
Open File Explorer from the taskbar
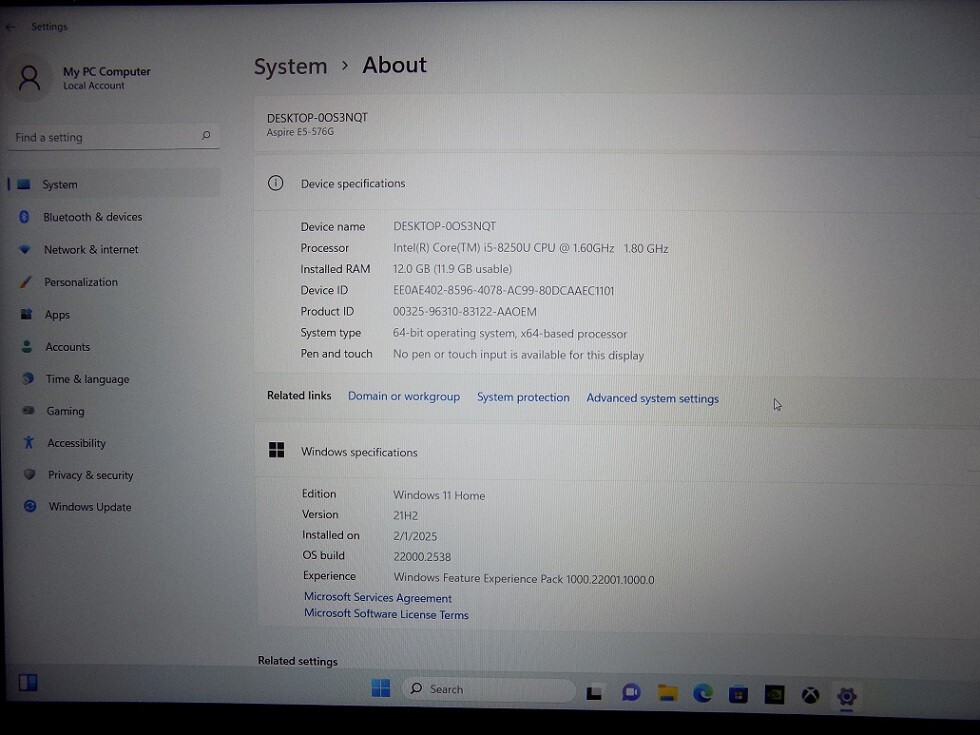click(667, 693)
